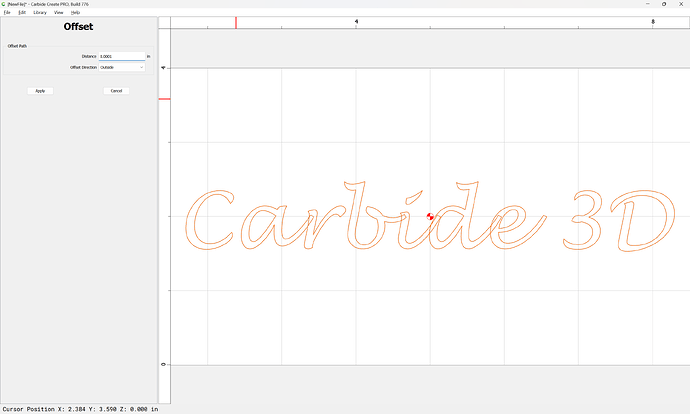Click the red marker on horizontal ruler

[236, 22]
